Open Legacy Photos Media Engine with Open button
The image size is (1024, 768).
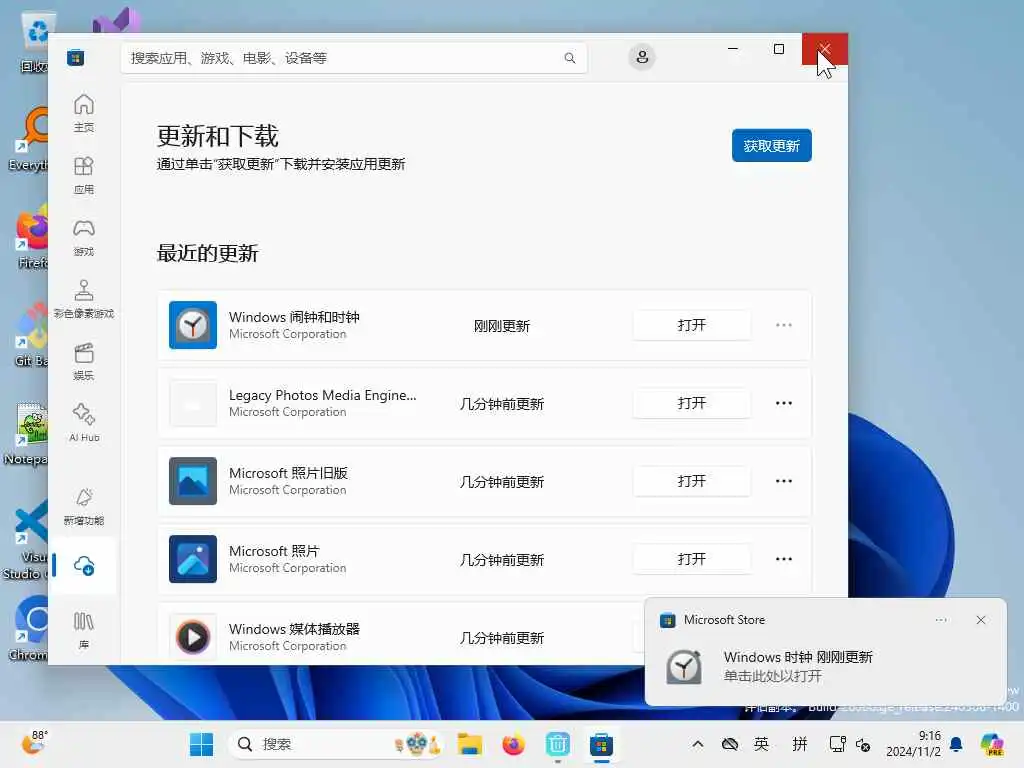click(x=692, y=403)
